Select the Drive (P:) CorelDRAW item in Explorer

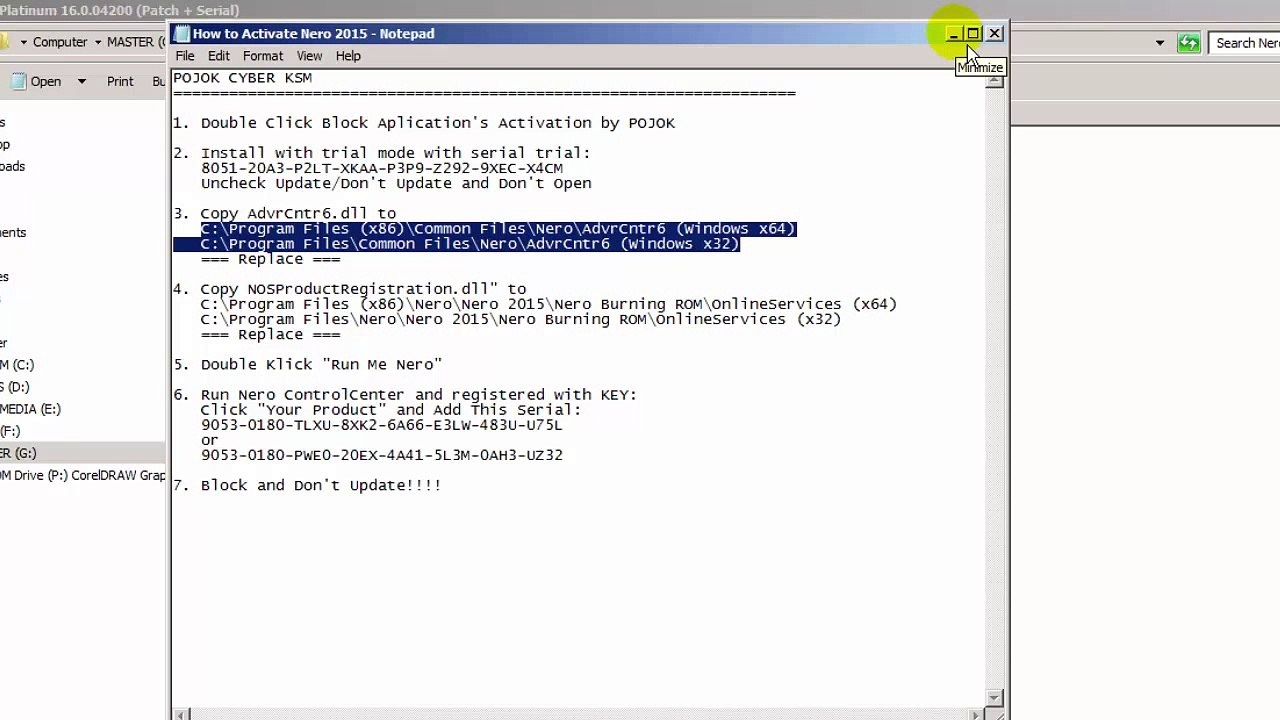[x=83, y=475]
